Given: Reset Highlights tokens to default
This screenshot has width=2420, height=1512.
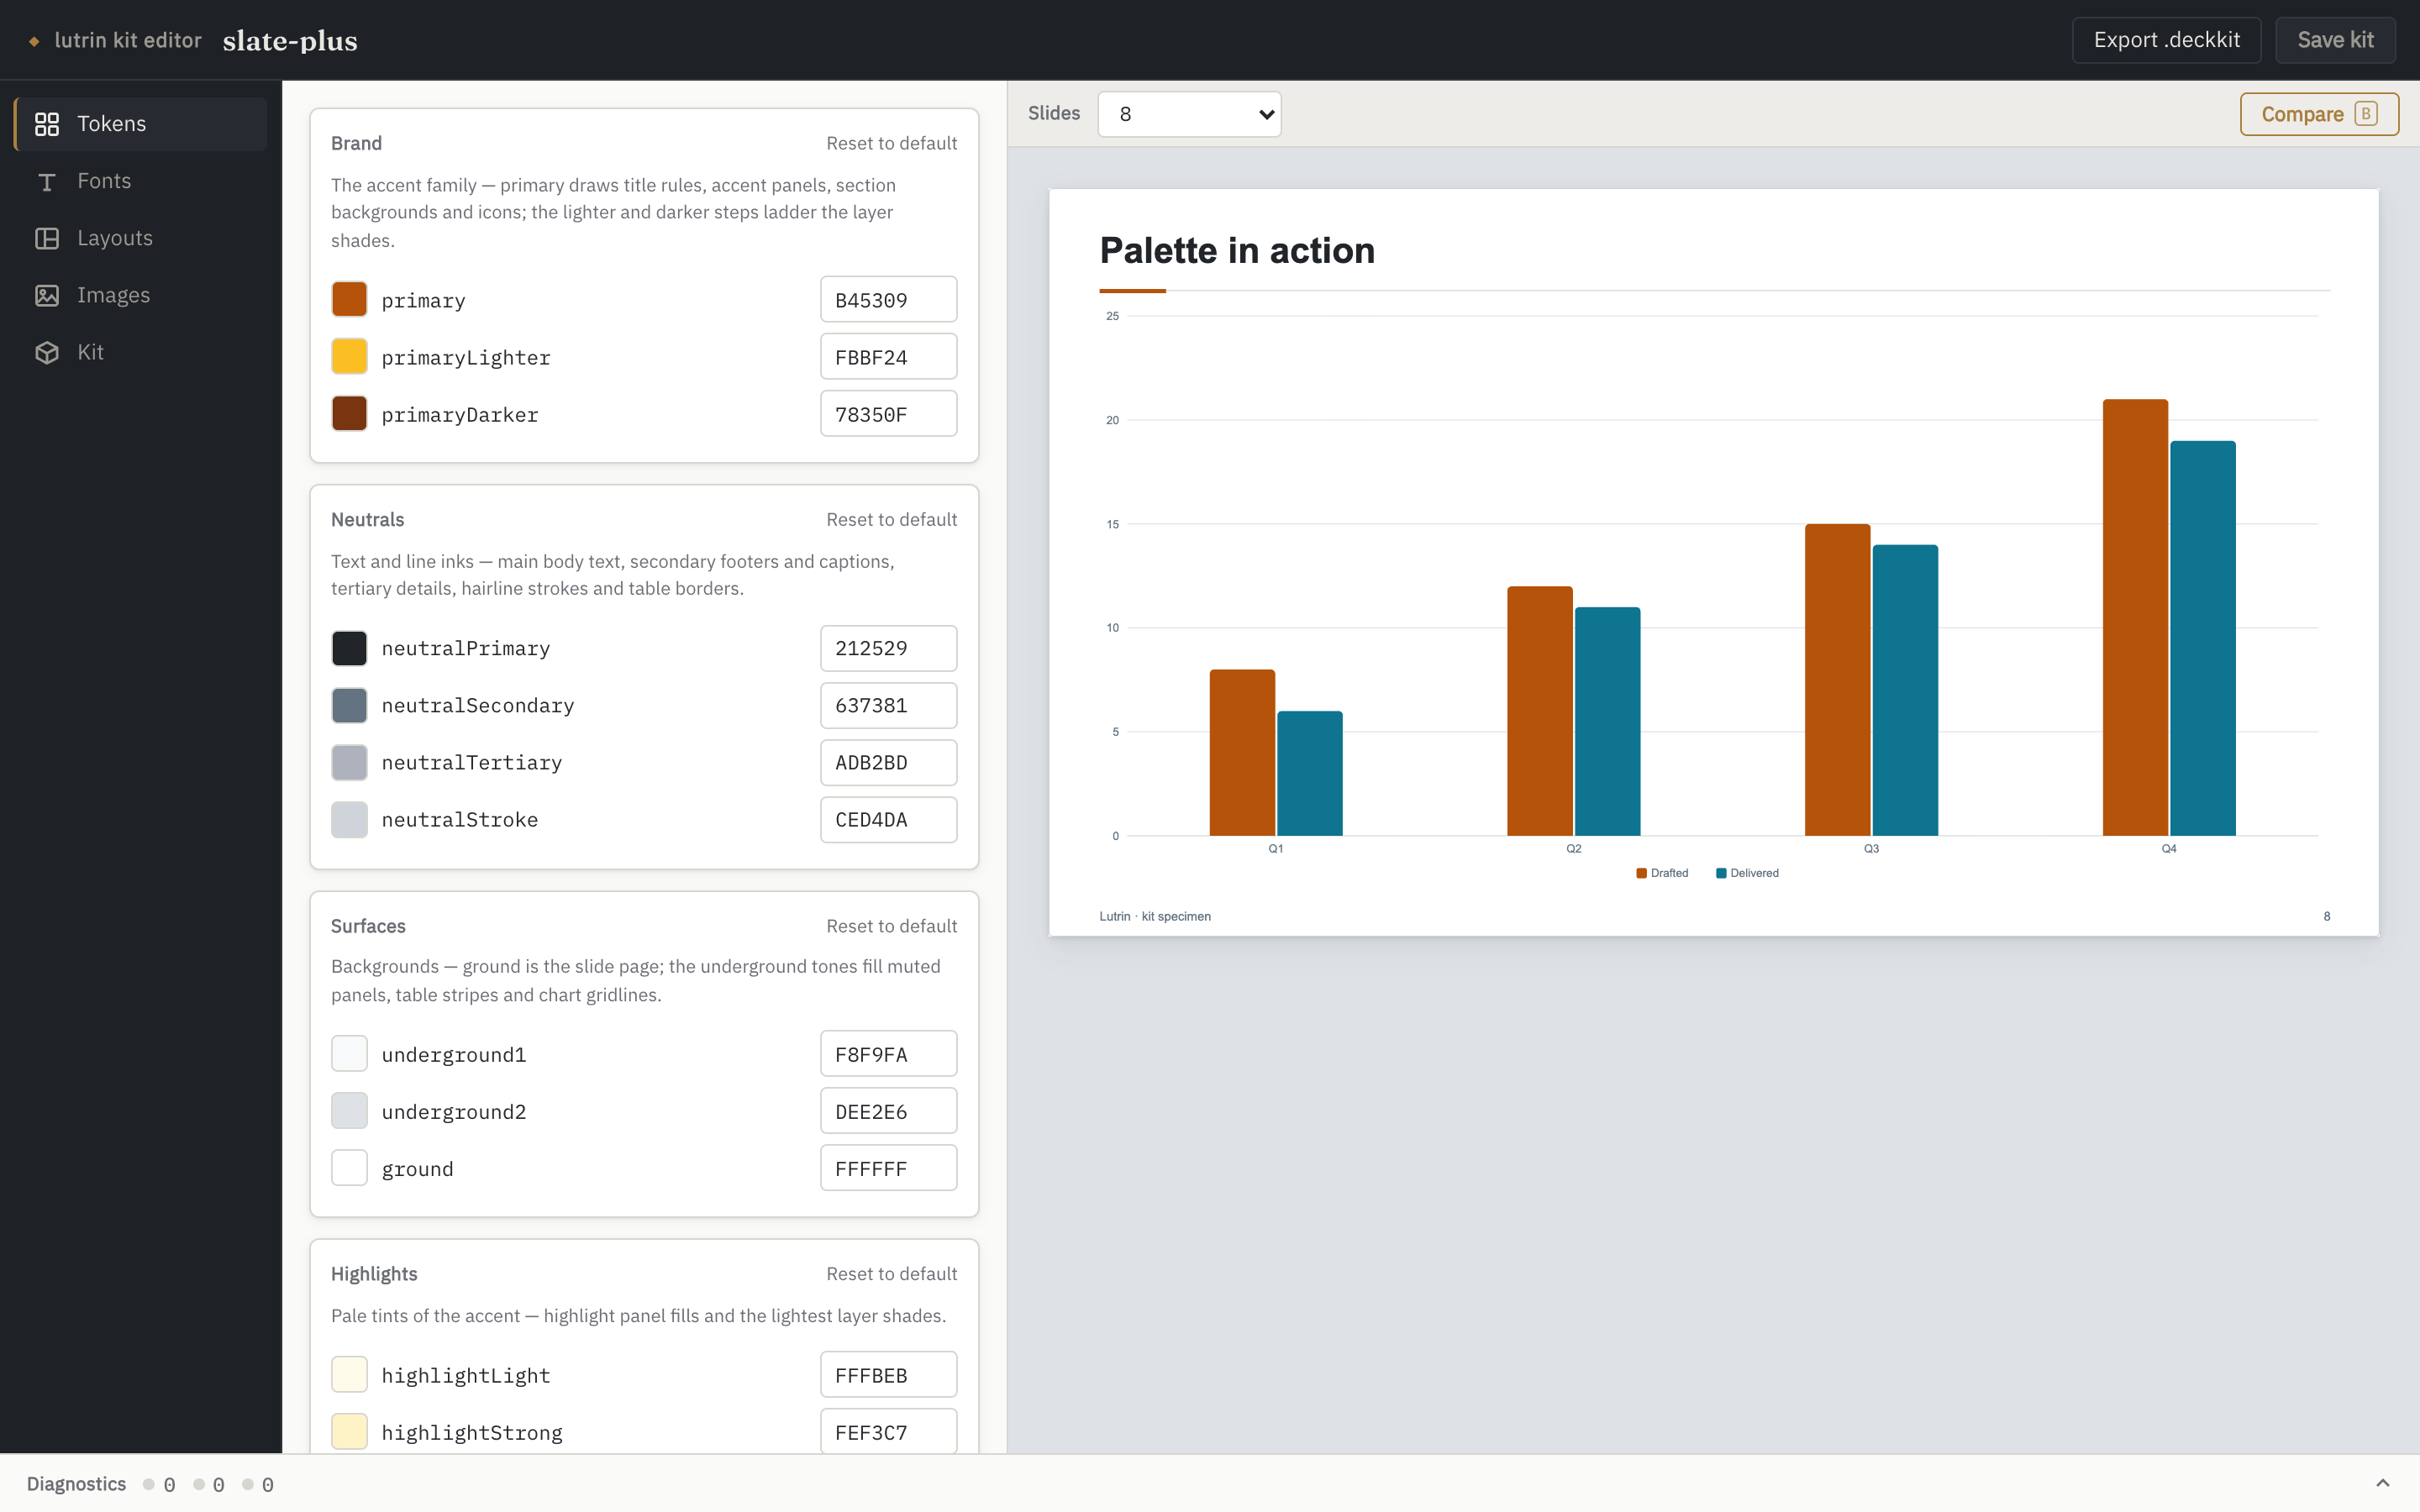Looking at the screenshot, I should coord(891,1273).
